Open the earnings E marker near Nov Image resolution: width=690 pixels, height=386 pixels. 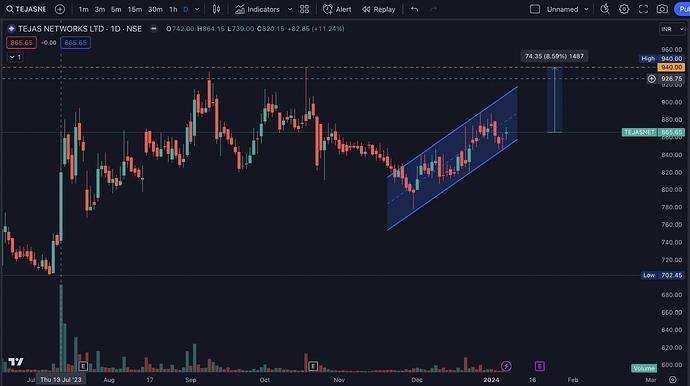pyautogui.click(x=313, y=366)
